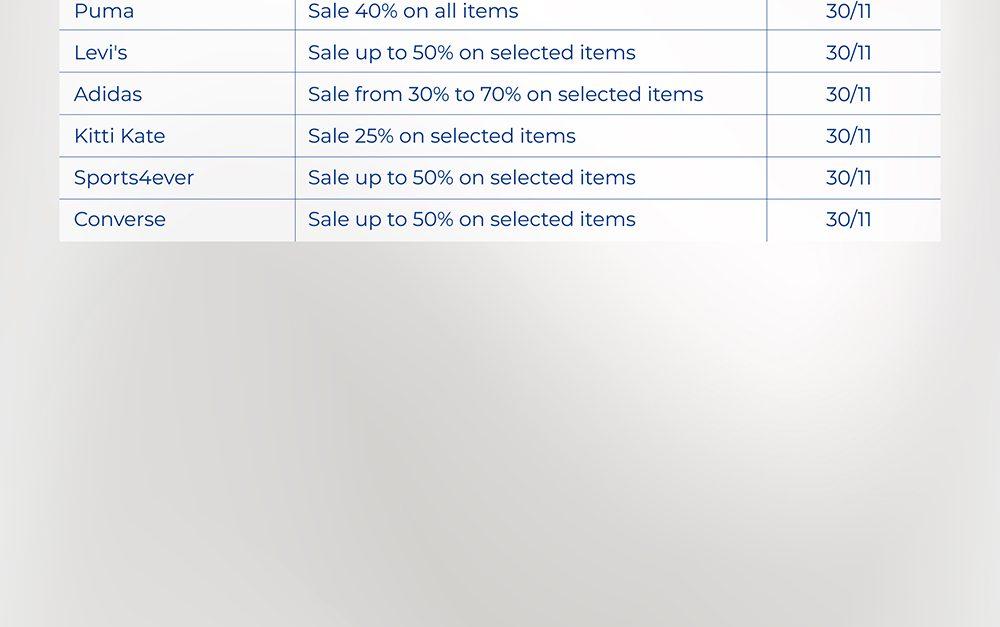This screenshot has width=1000, height=627.
Task: Select the Converse brand name cell
Action: [120, 220]
